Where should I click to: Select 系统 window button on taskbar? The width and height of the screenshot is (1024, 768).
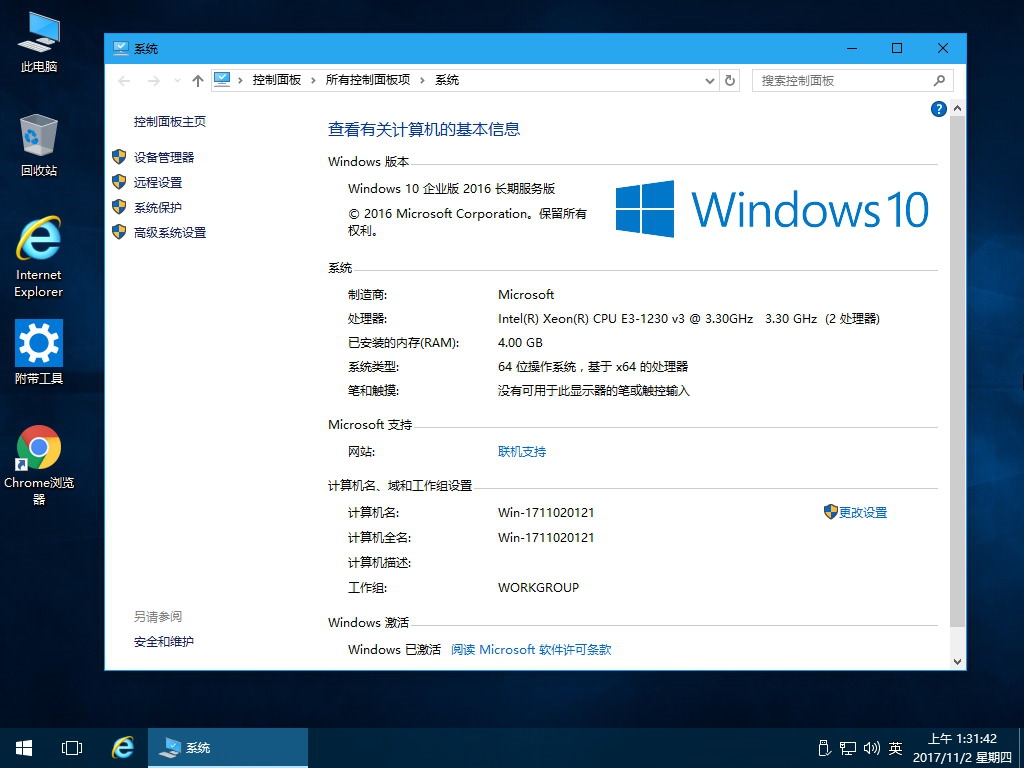click(228, 748)
